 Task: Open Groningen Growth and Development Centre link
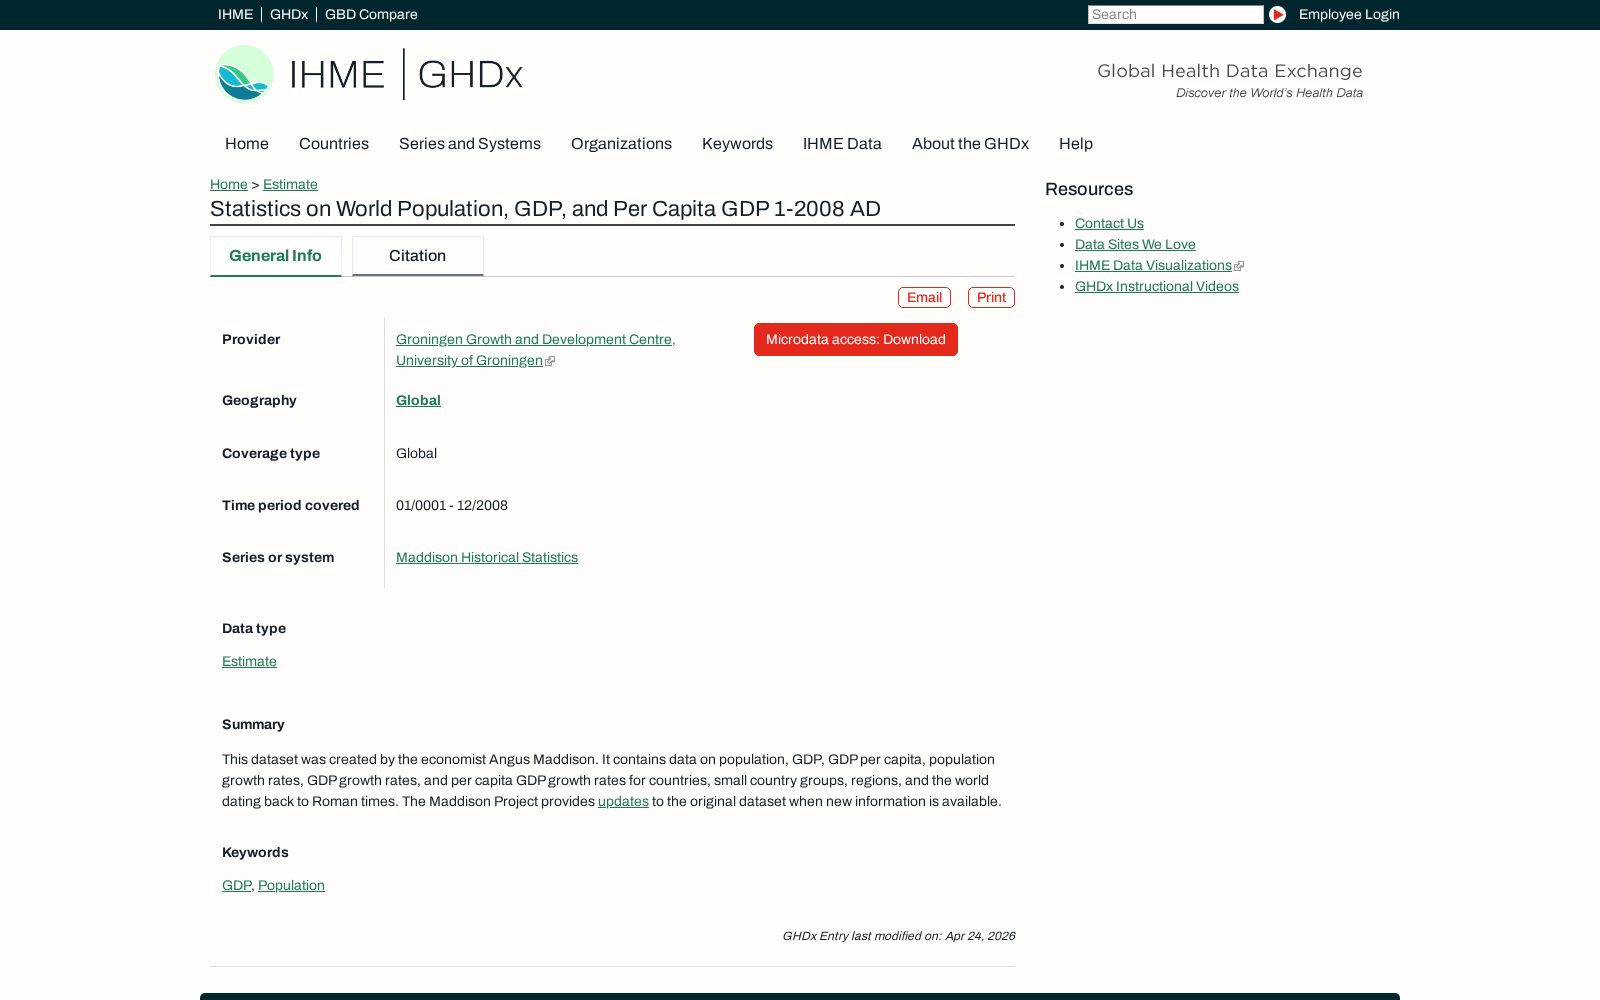click(x=536, y=350)
